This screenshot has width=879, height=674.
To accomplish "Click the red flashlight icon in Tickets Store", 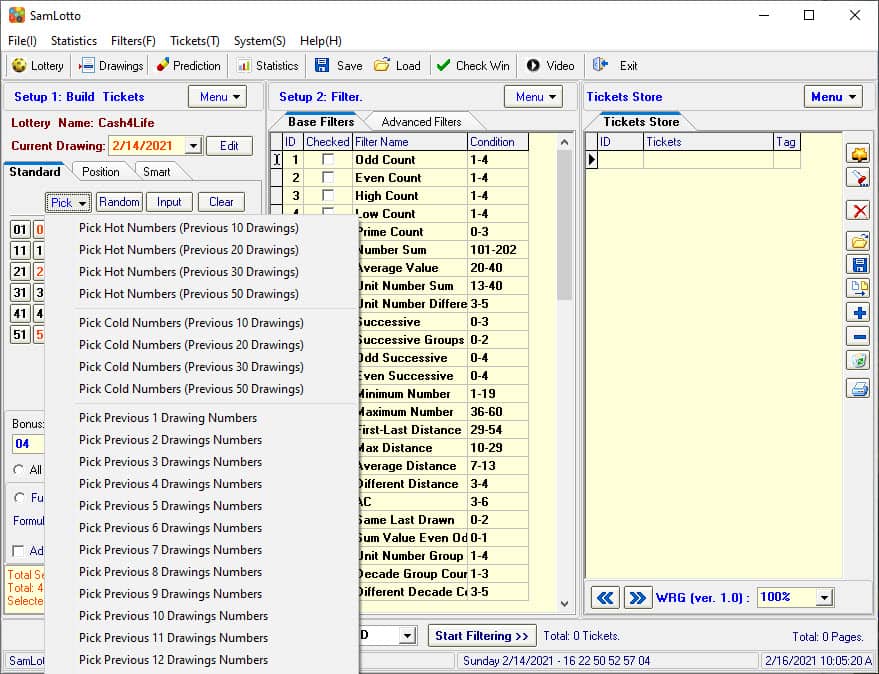I will click(858, 178).
